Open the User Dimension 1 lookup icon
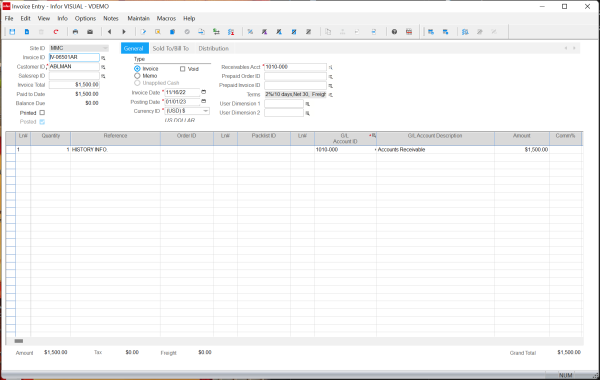This screenshot has height=380, width=600. [307, 104]
